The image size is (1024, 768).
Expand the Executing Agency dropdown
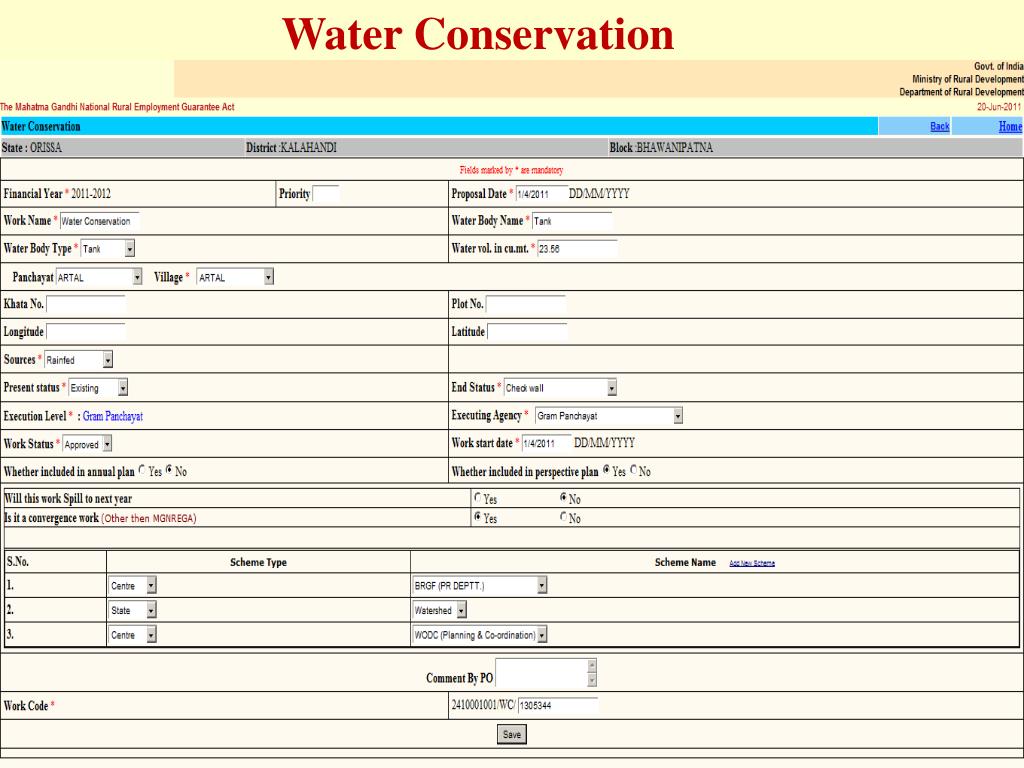pyautogui.click(x=609, y=416)
